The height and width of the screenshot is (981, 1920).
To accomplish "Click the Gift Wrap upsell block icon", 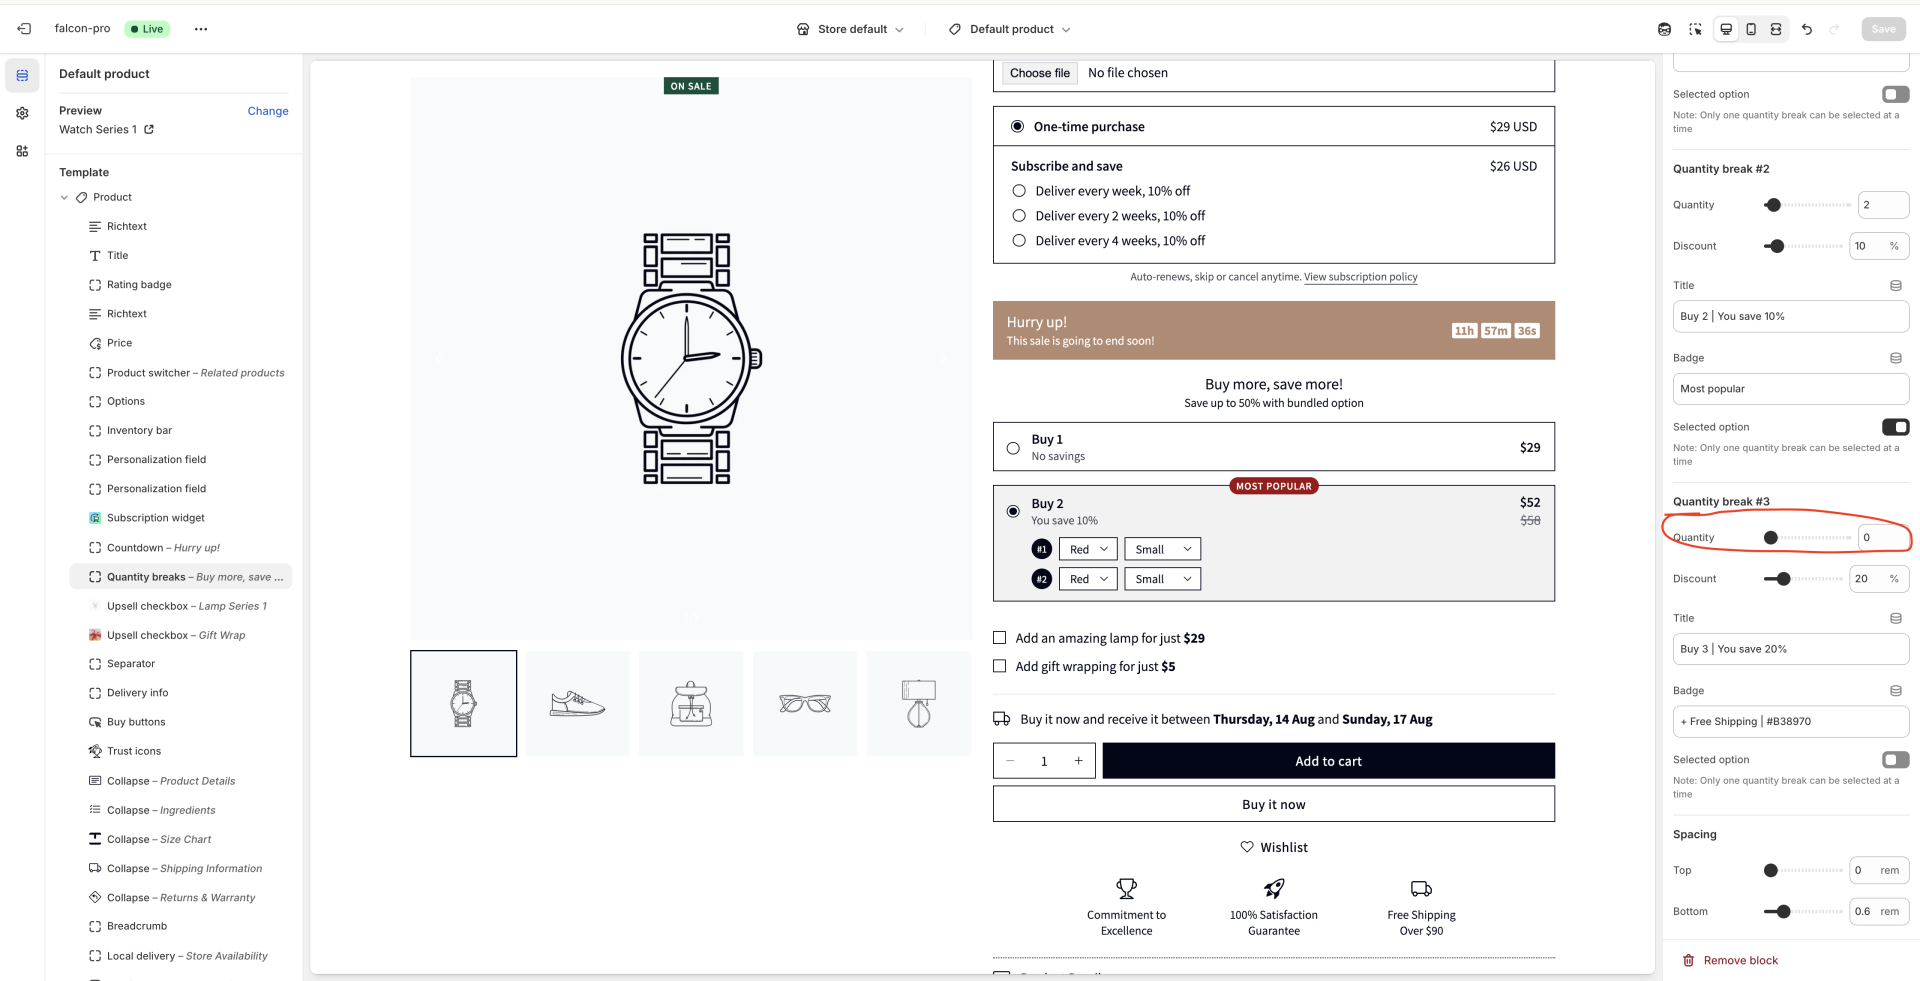I will [95, 635].
